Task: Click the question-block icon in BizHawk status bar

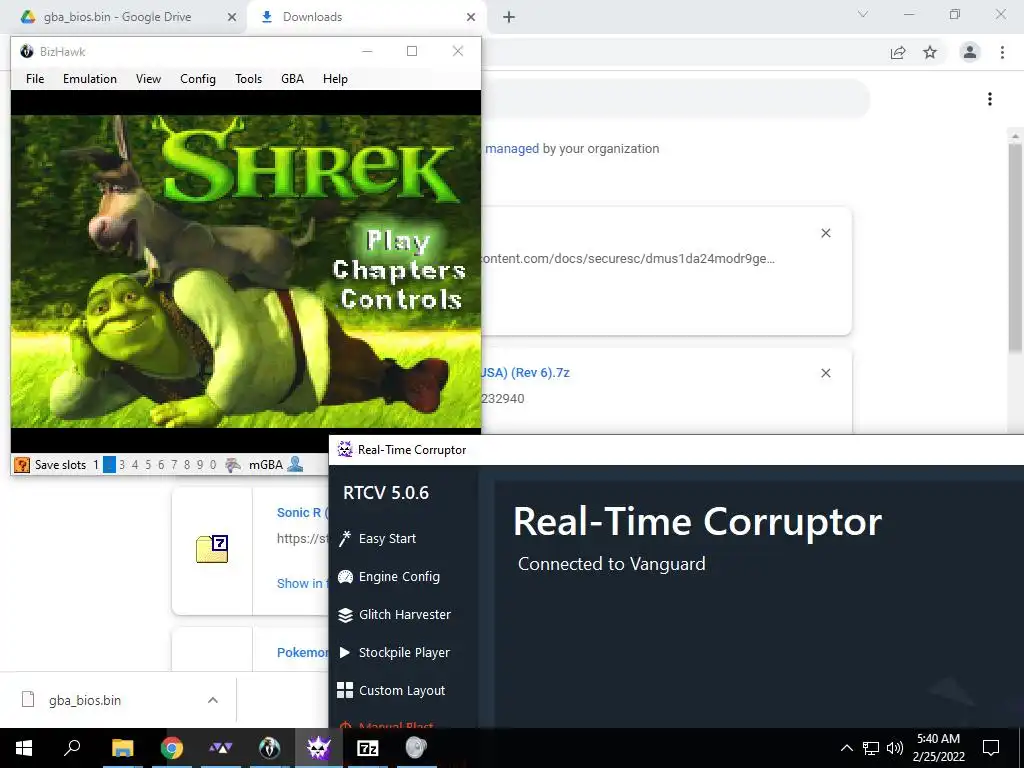Action: coord(22,465)
